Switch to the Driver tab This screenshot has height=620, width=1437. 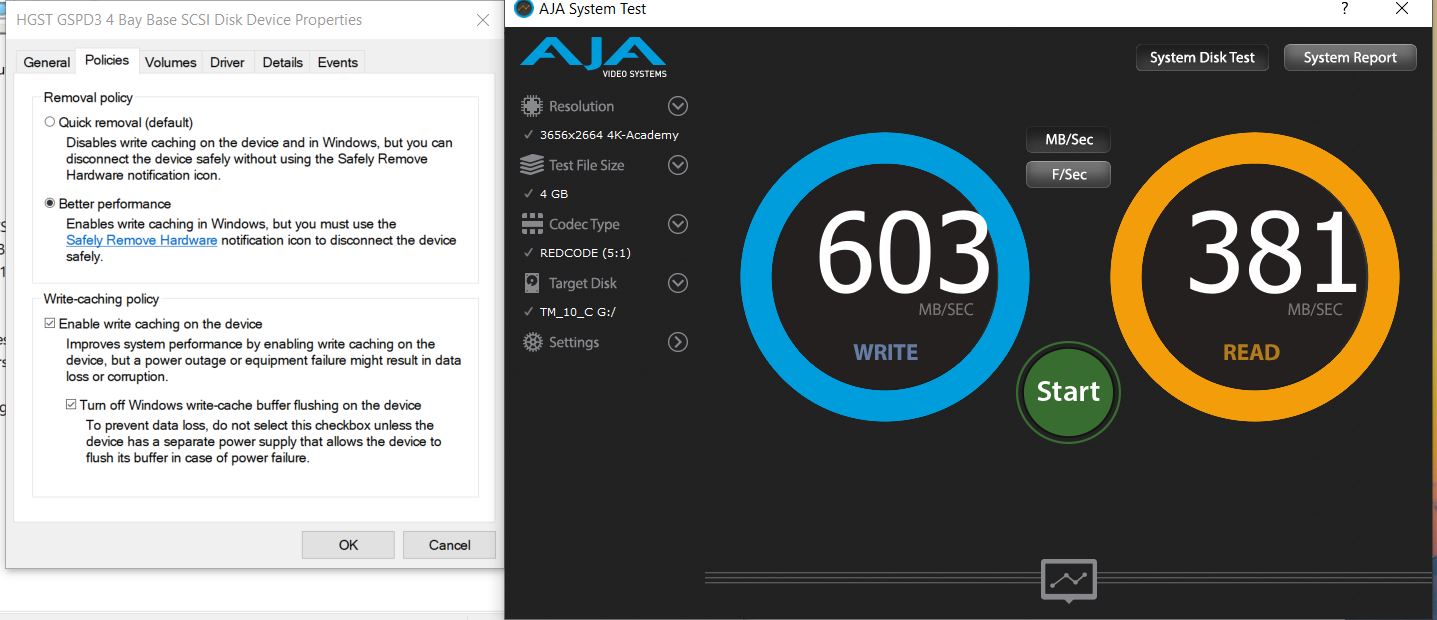click(x=227, y=62)
